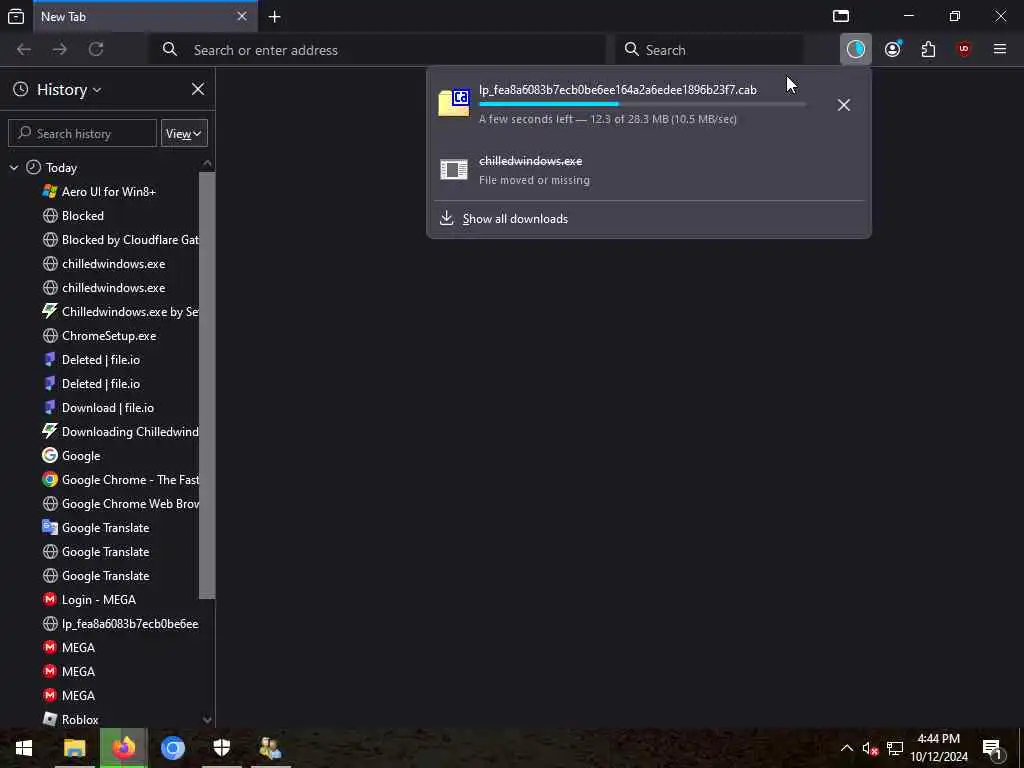Reload the current page
Screen dimensions: 1024x768
click(96, 50)
